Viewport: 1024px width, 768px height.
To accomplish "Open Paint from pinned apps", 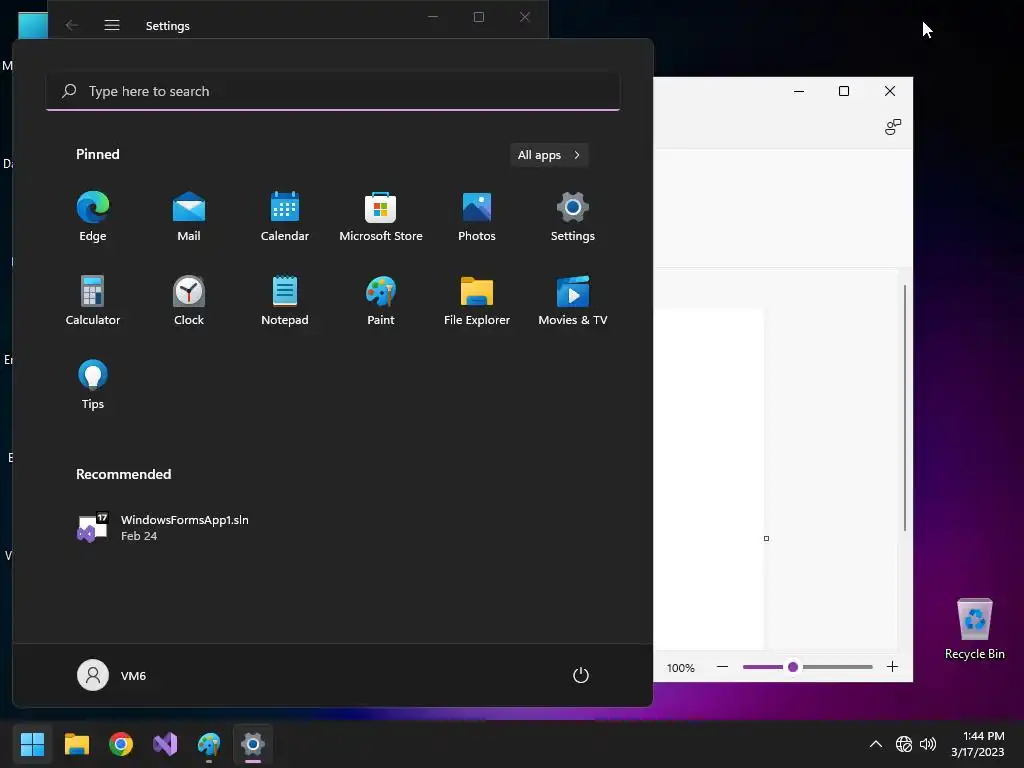I will [381, 301].
